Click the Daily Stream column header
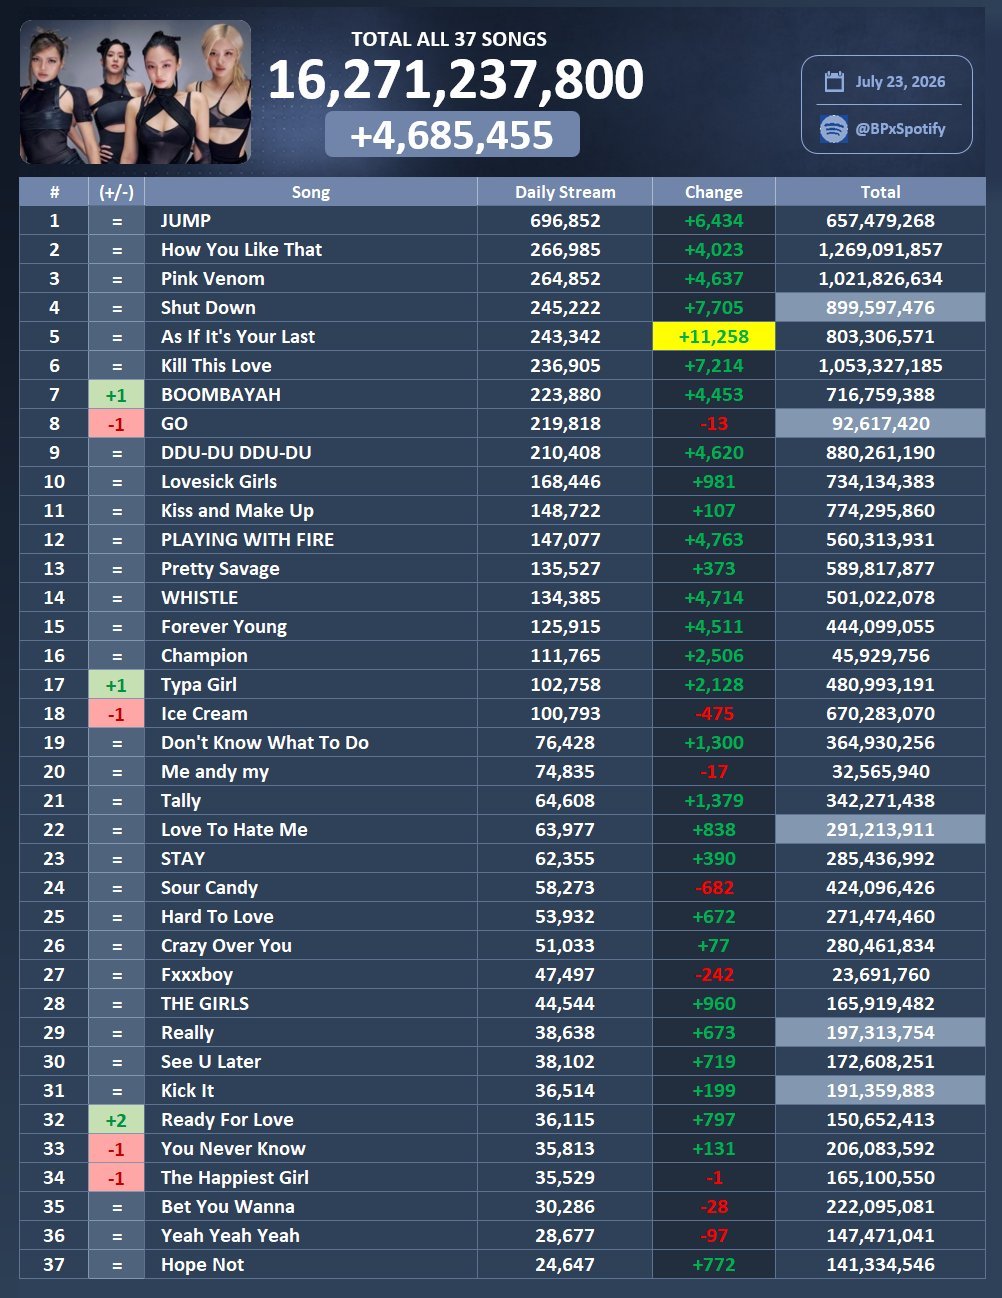The width and height of the screenshot is (1002, 1298). click(x=565, y=192)
